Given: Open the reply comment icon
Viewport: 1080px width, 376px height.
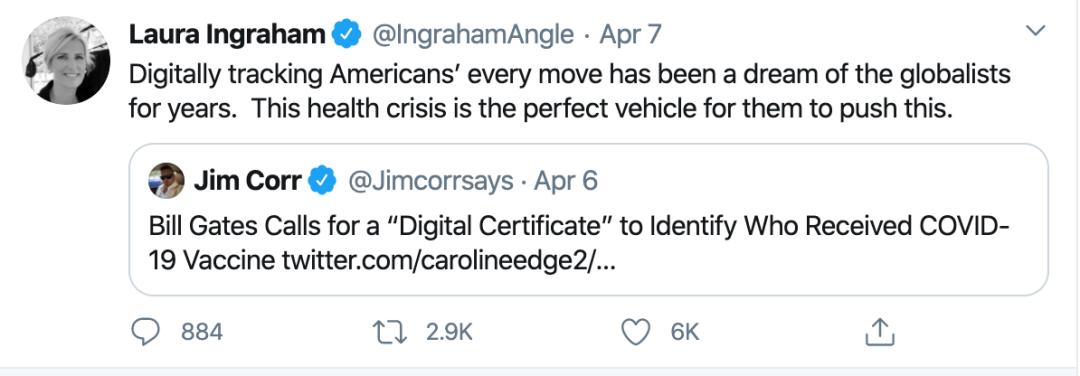Looking at the screenshot, I should pos(145,333).
